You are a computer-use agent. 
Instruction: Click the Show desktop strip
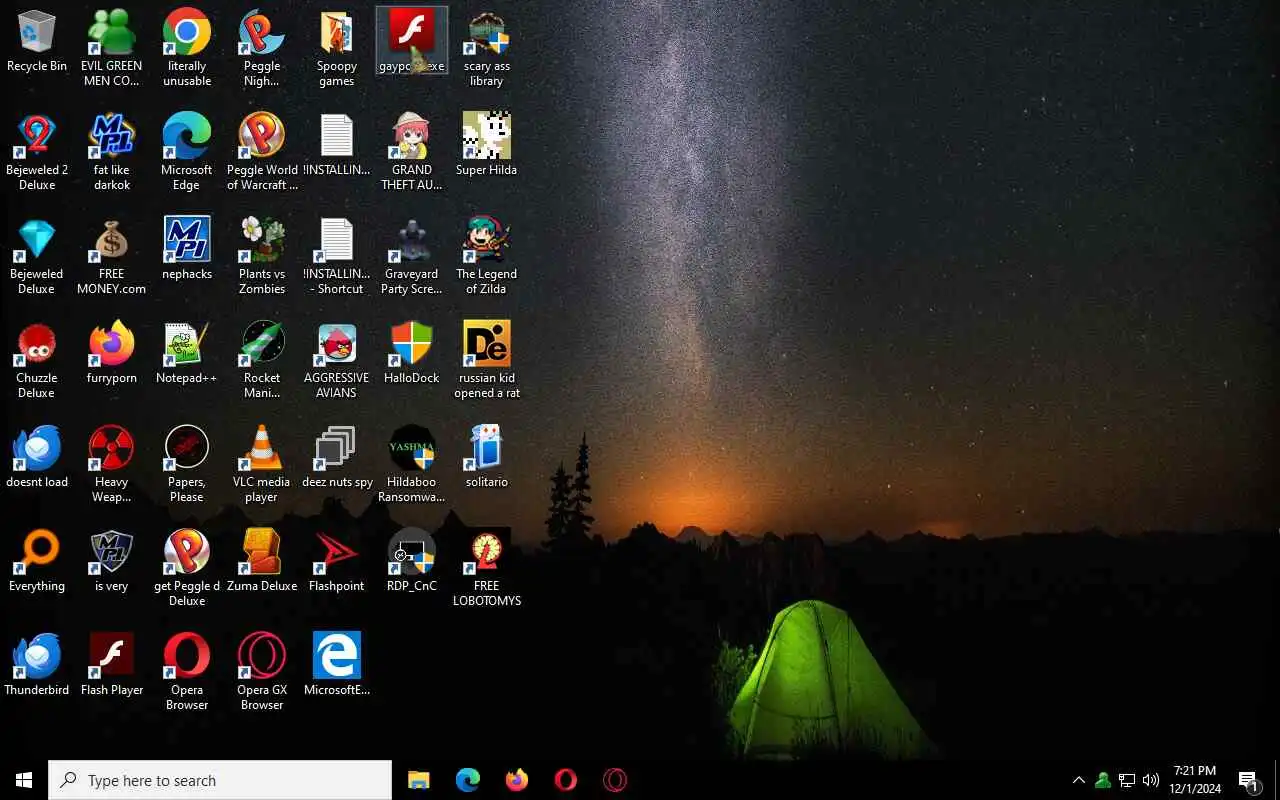[1277, 780]
